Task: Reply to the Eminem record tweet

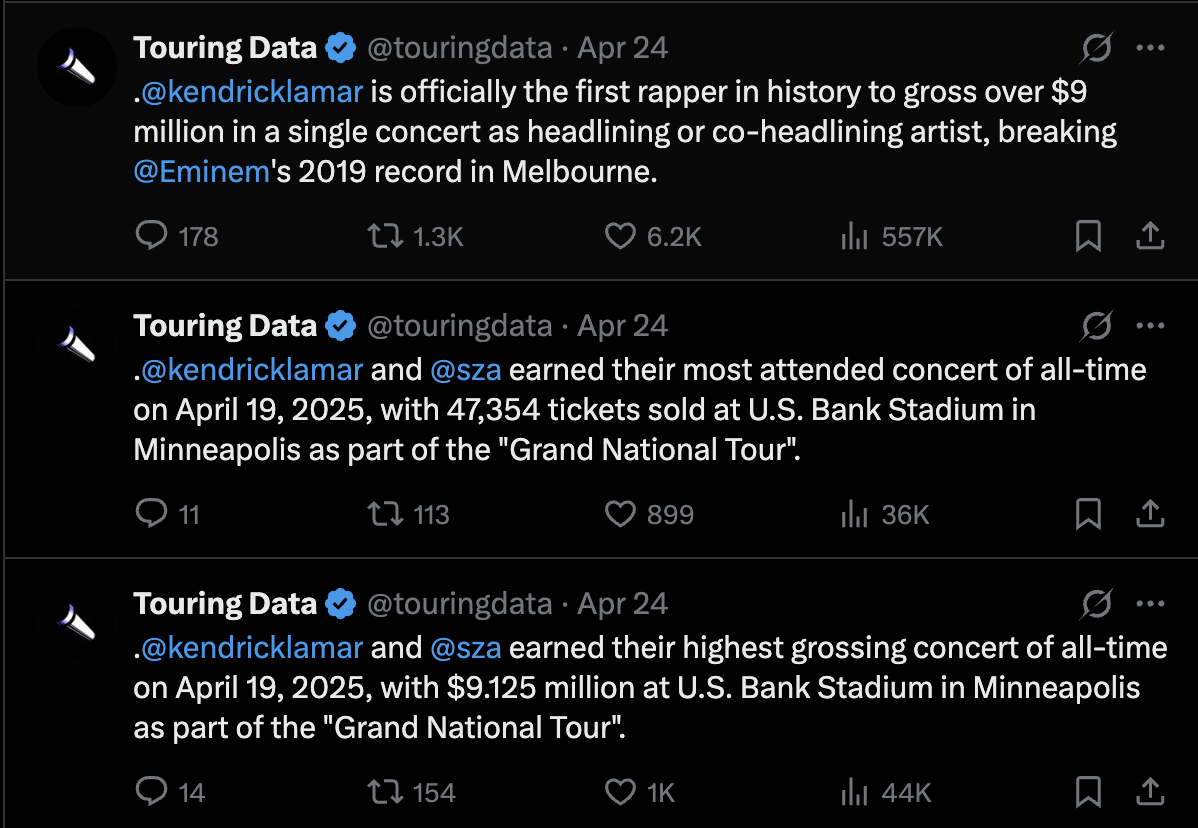Action: coord(151,236)
